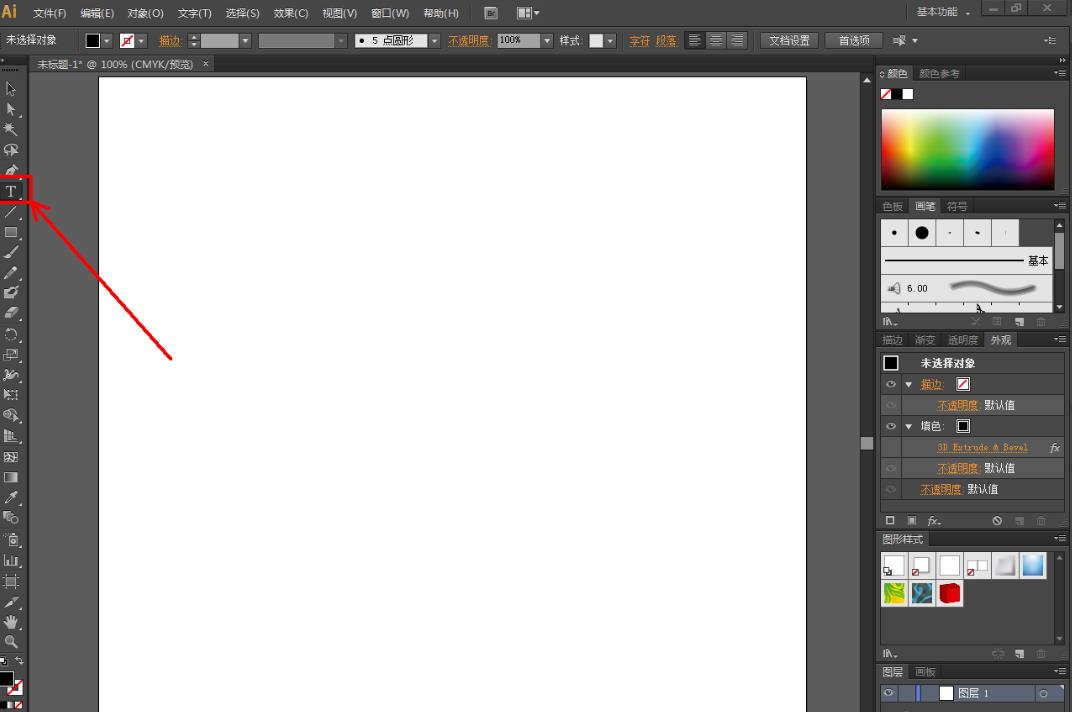Align paragraph text left in control bar
This screenshot has height=712, width=1072.
point(695,40)
